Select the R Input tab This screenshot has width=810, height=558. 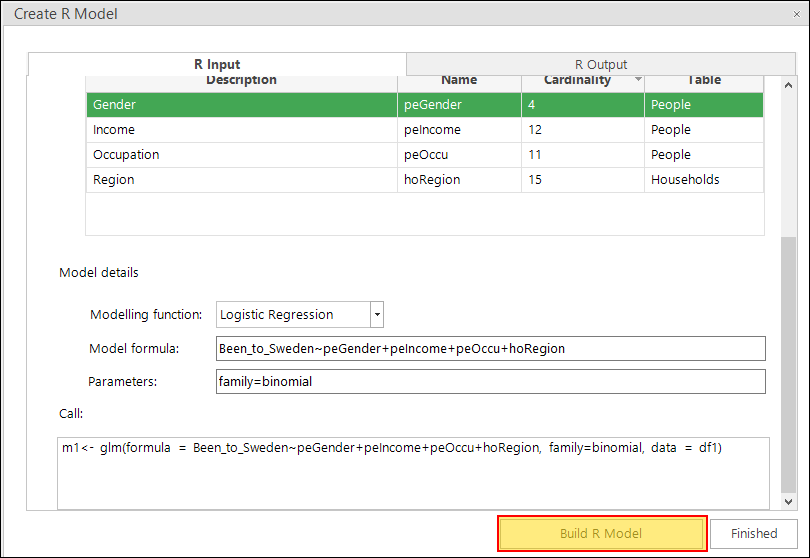[x=217, y=64]
